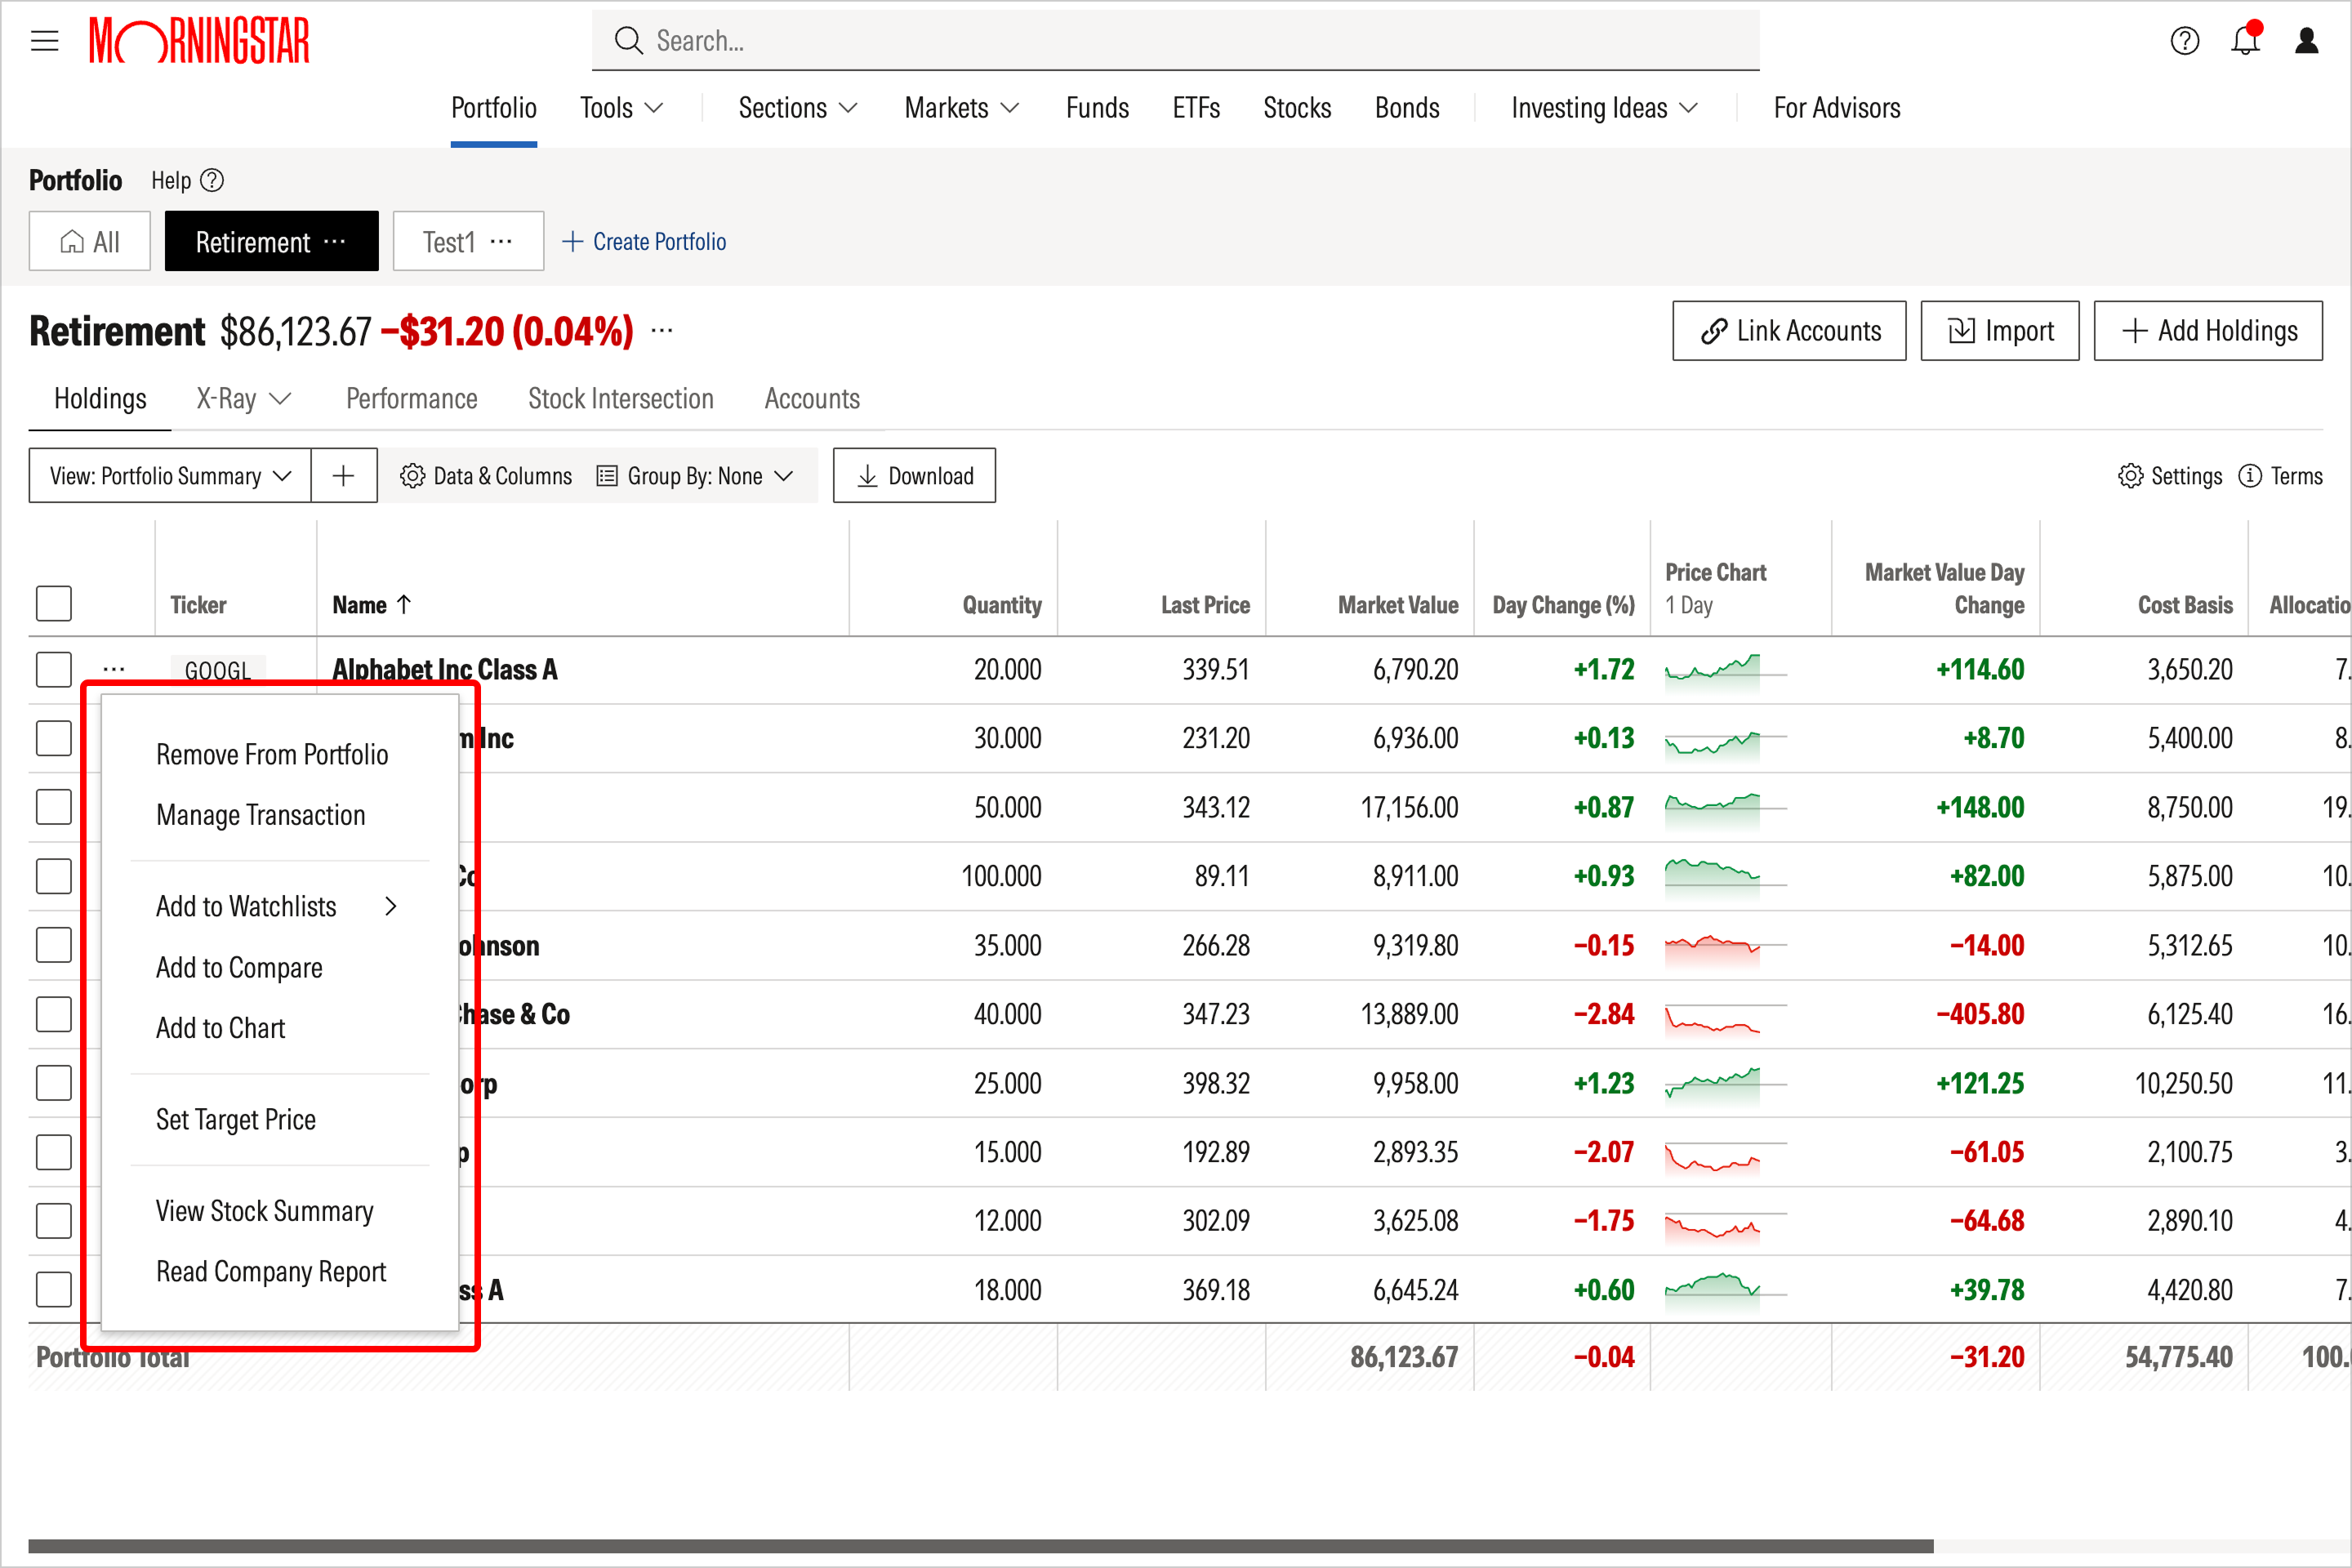Expand the Tools dropdown in navigation
This screenshot has height=1568, width=2352.
621,108
